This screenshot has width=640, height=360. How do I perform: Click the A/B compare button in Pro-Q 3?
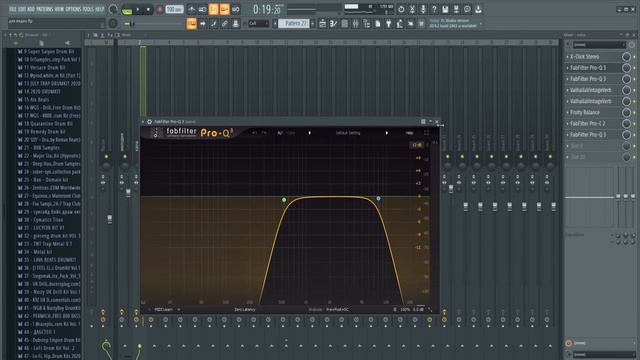click(280, 133)
